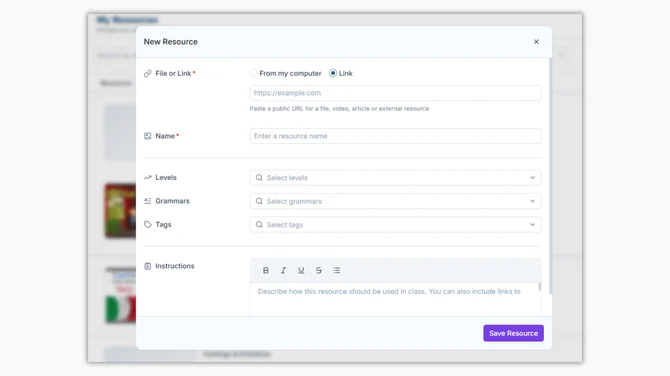The height and width of the screenshot is (376, 670).
Task: Open the Select levels dropdown
Action: 395,178
